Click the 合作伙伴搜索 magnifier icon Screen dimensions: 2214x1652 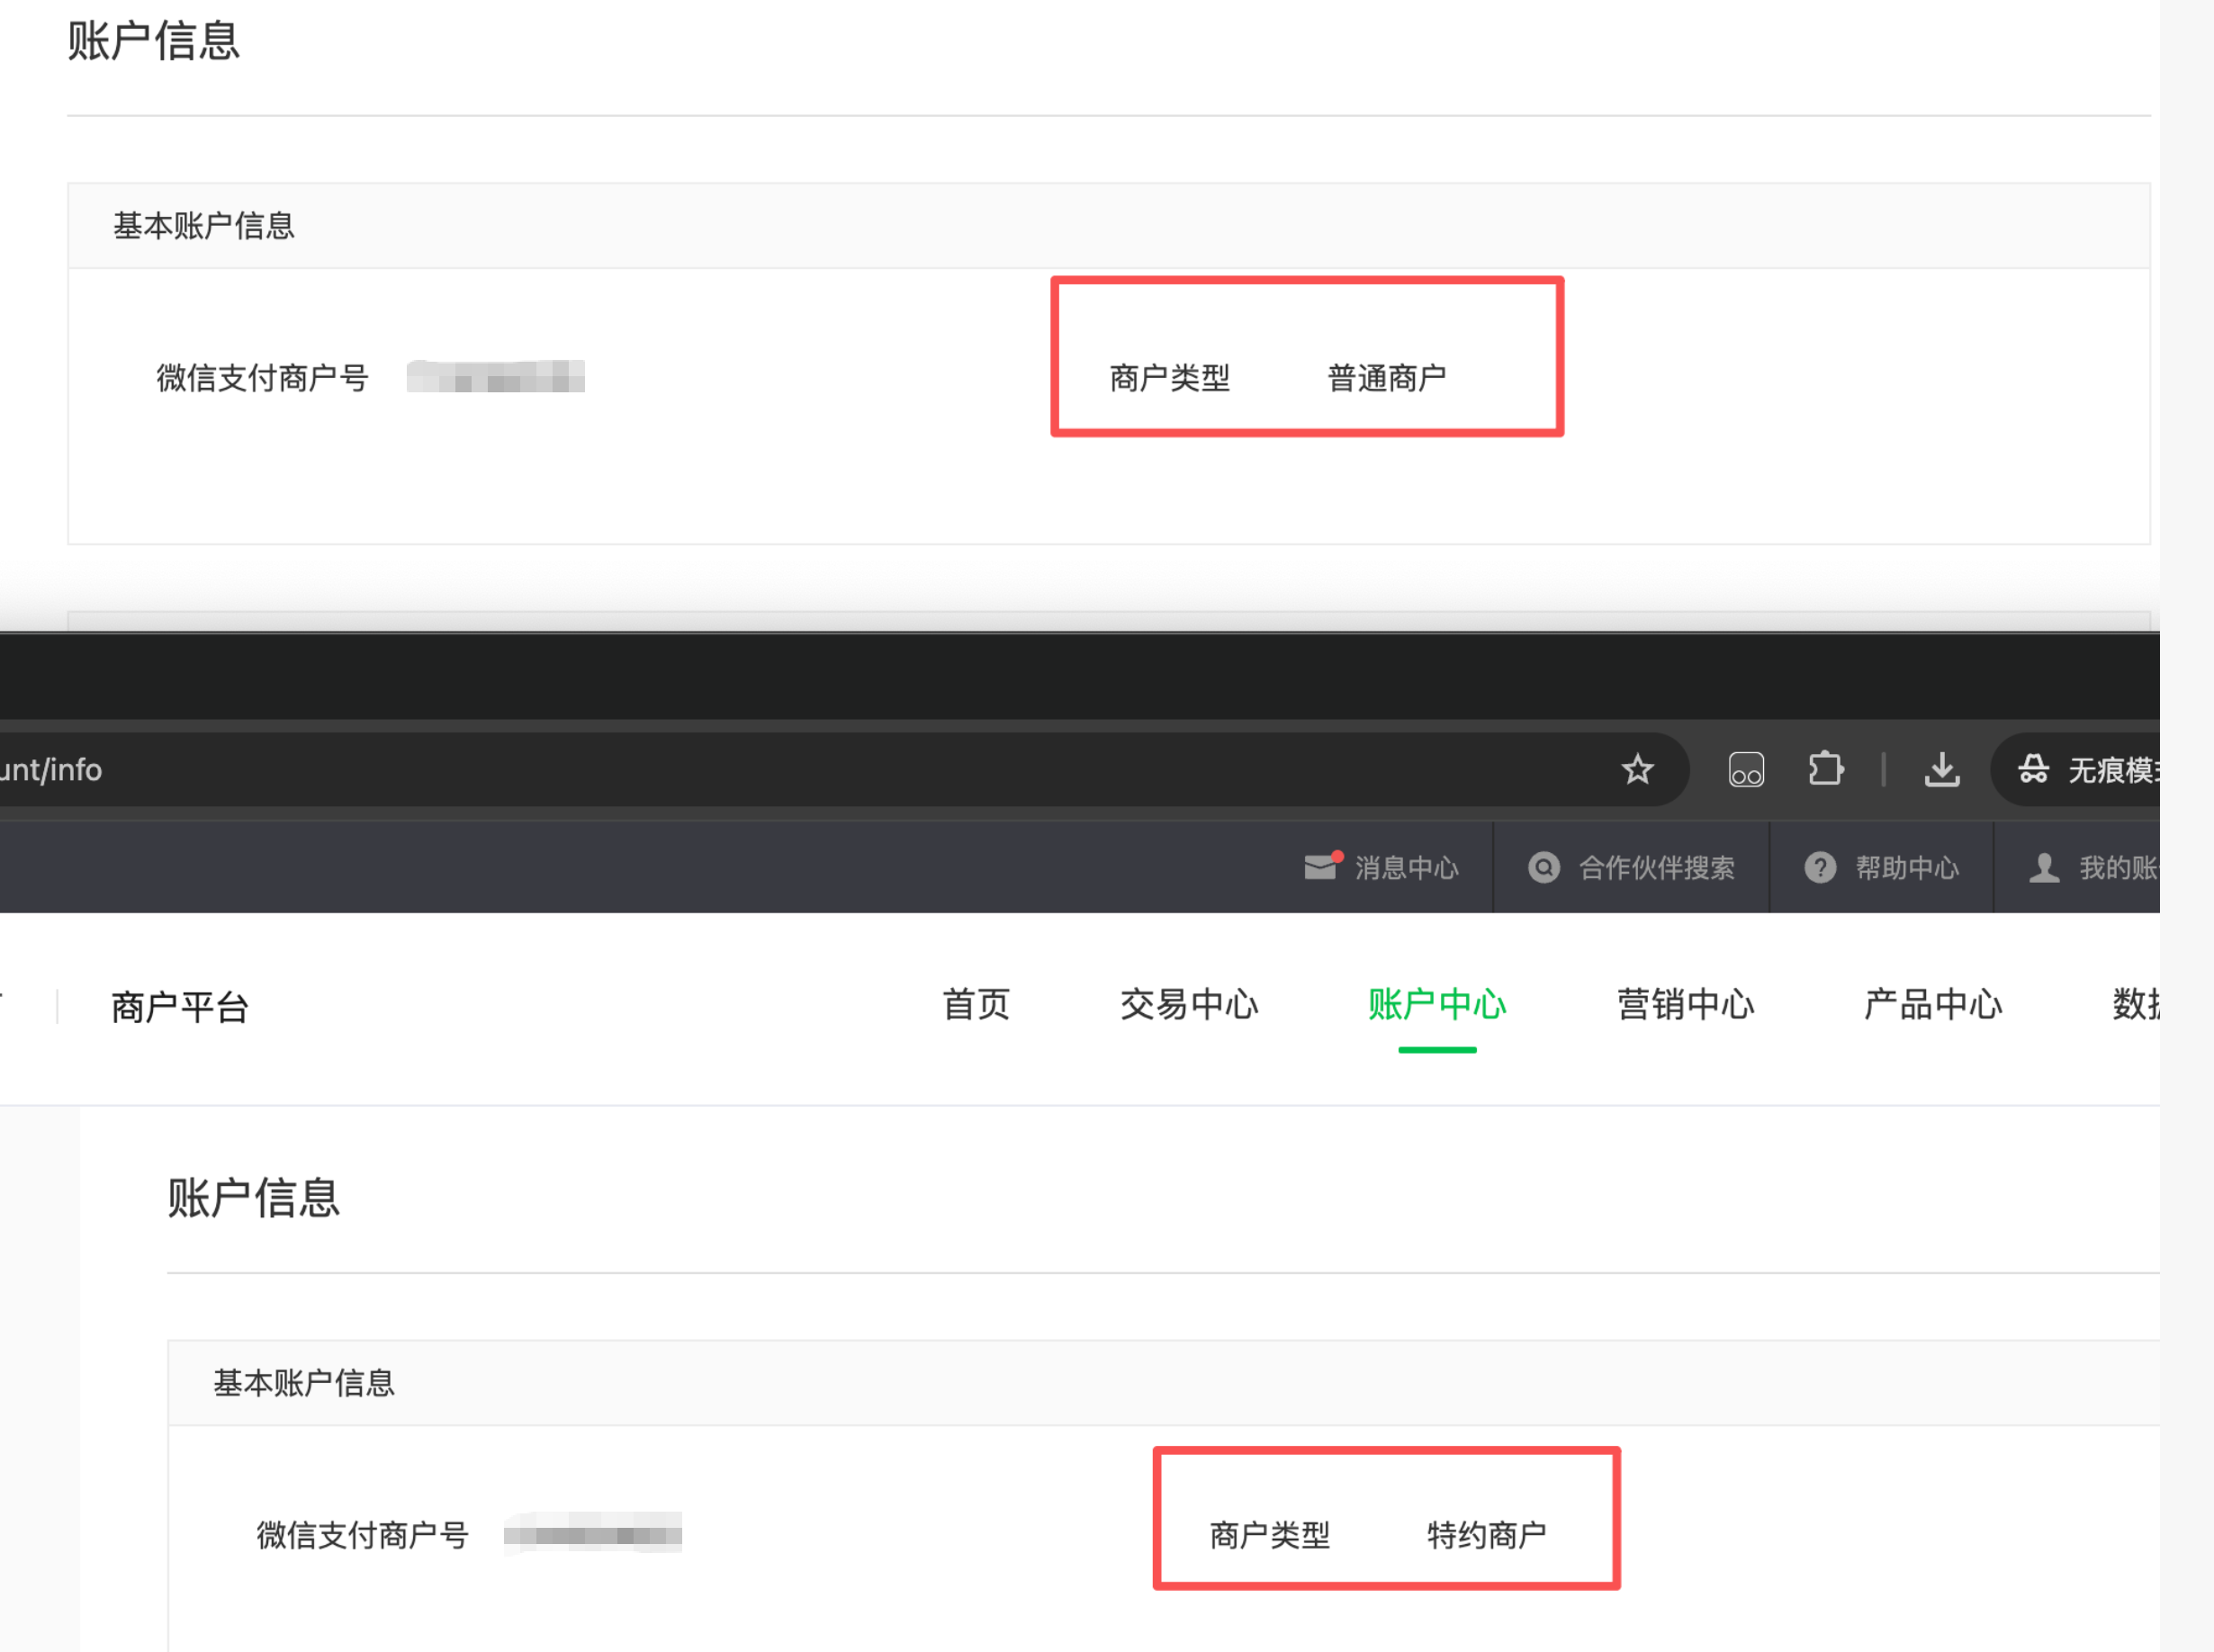[1544, 867]
